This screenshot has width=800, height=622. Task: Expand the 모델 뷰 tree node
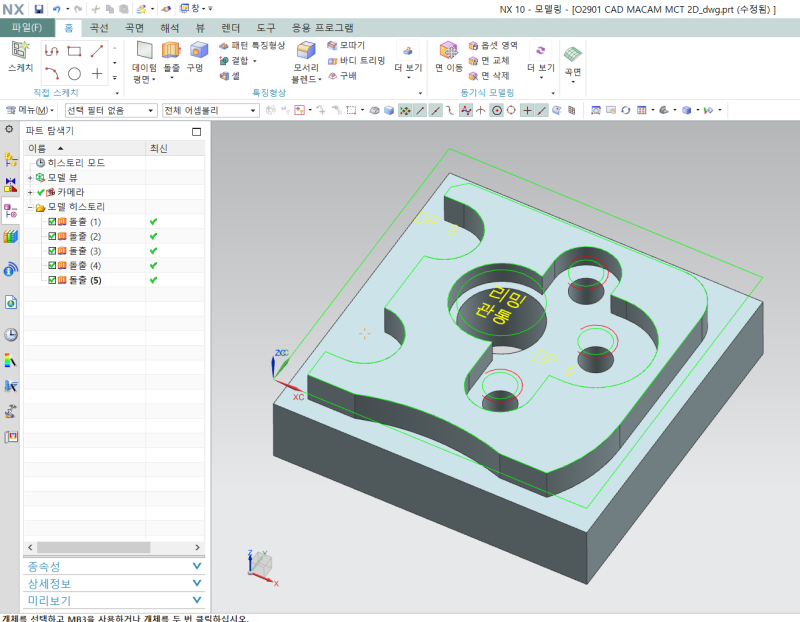click(30, 177)
